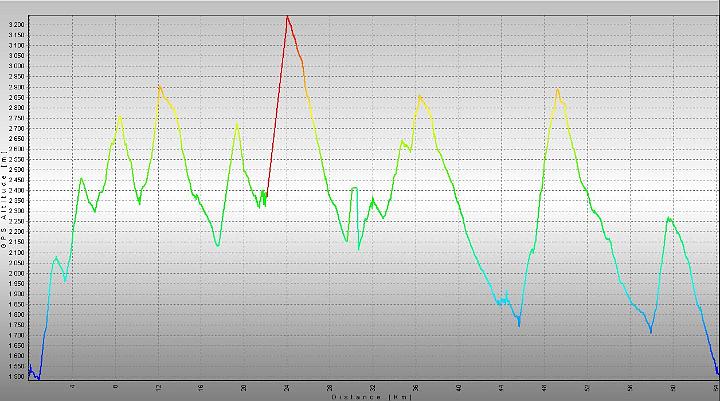Click the "GPS Altitude [m]" axis title
The height and width of the screenshot is (401, 720).
point(5,200)
